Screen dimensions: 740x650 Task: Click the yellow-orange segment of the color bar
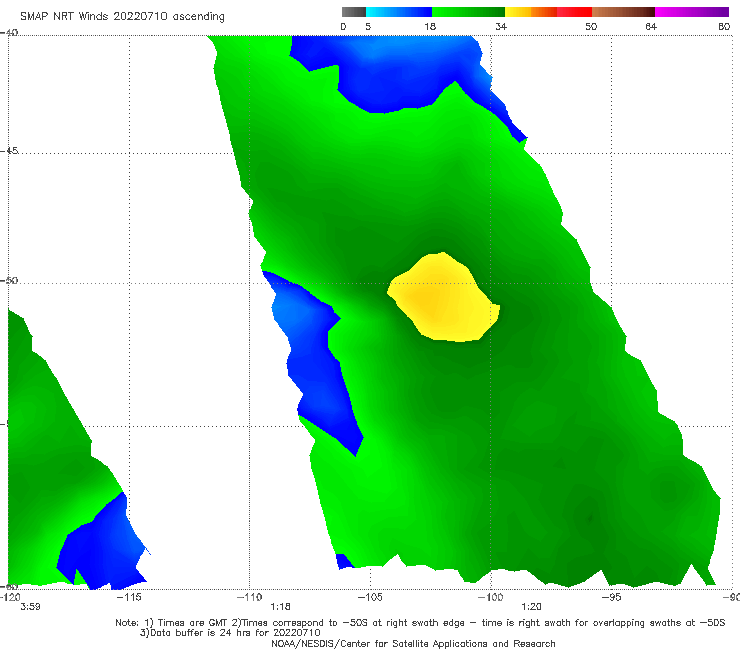(531, 12)
